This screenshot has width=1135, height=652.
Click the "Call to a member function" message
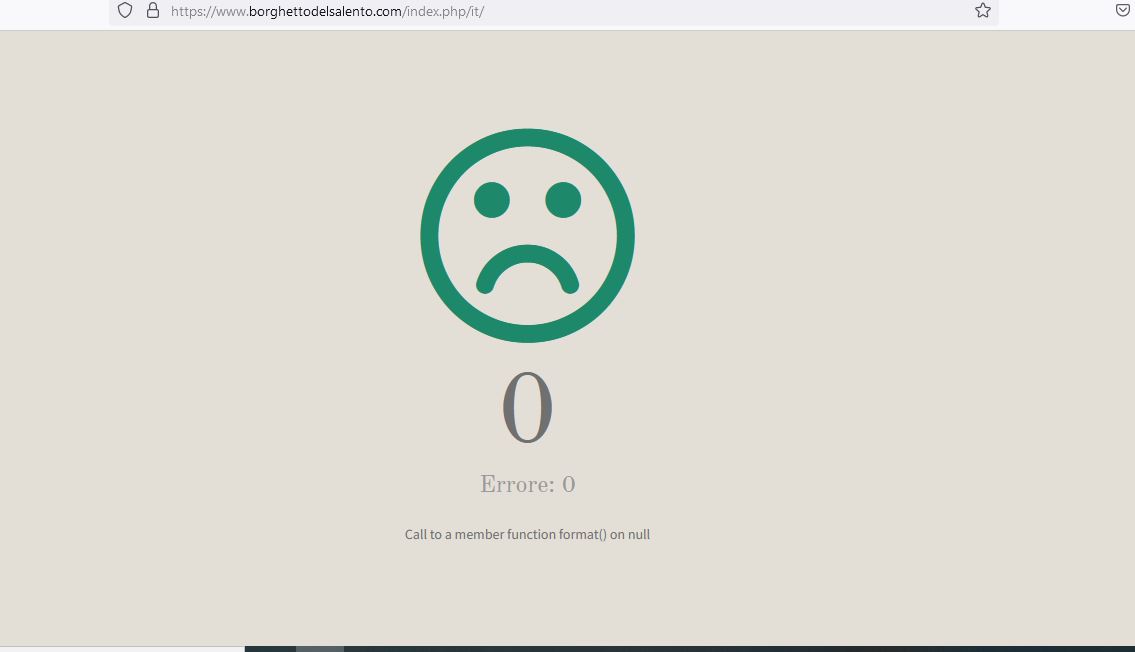click(x=480, y=535)
